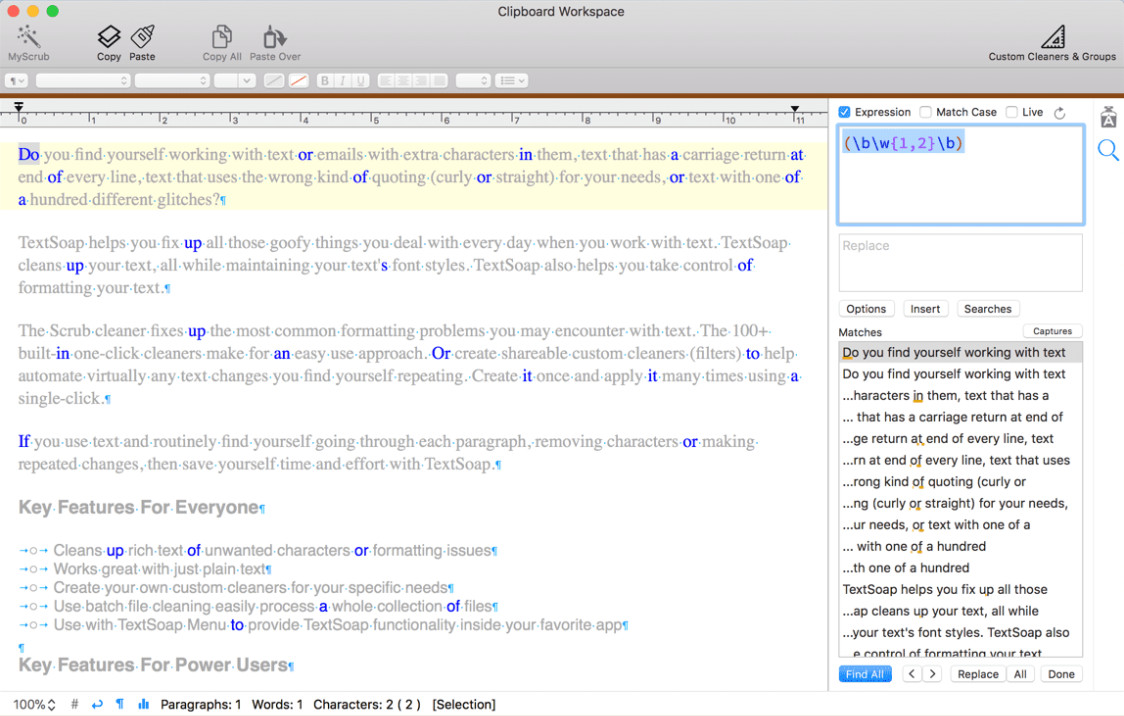
Task: Click the Done button
Action: (1061, 674)
